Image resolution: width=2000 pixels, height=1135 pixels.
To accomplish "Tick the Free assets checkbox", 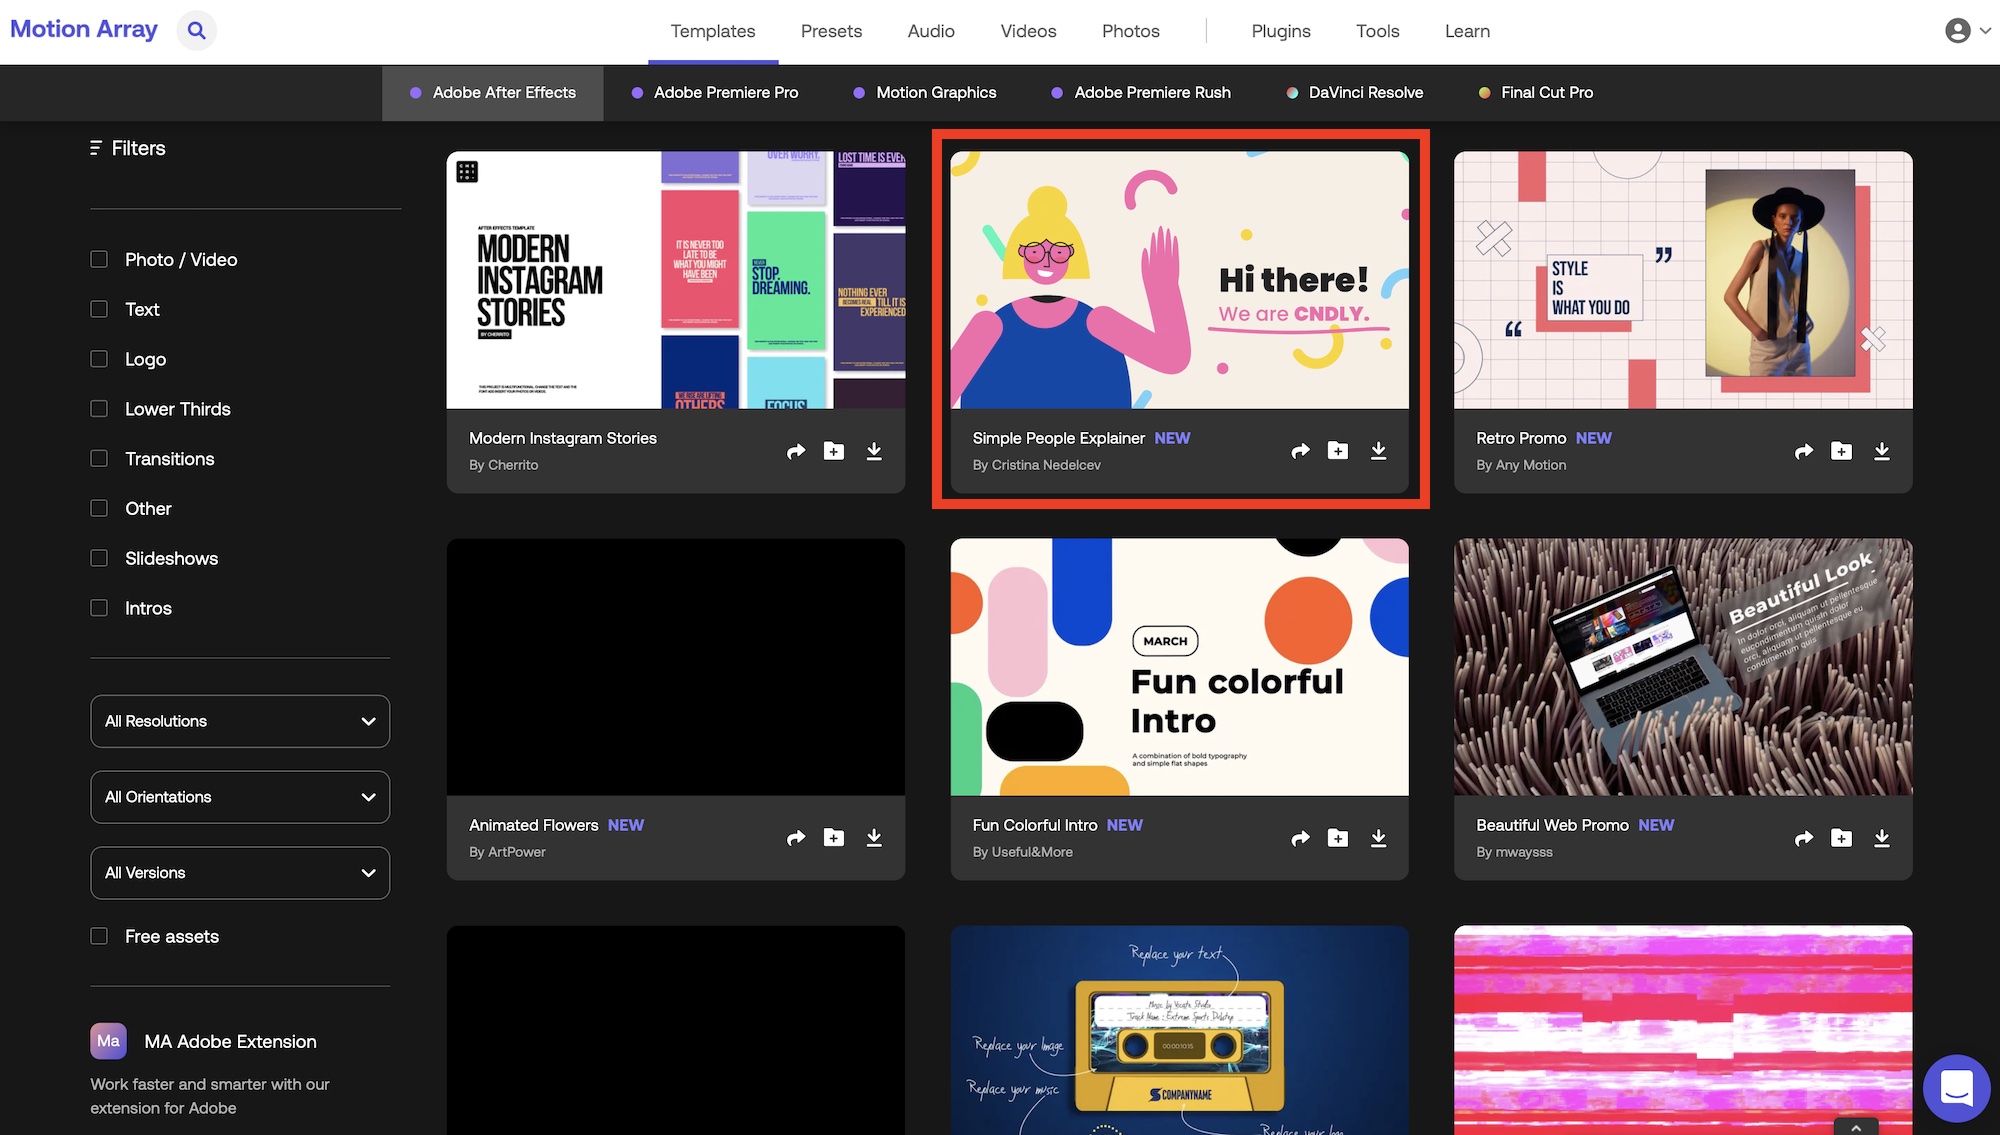I will point(99,936).
